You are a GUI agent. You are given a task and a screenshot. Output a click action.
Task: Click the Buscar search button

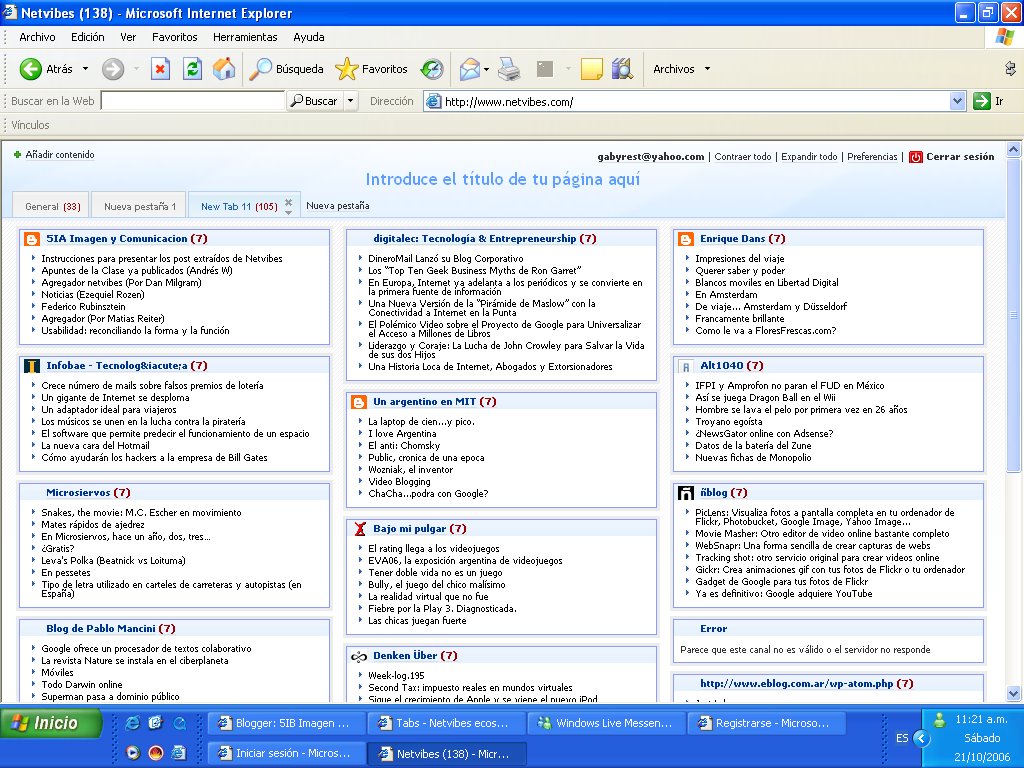[315, 101]
